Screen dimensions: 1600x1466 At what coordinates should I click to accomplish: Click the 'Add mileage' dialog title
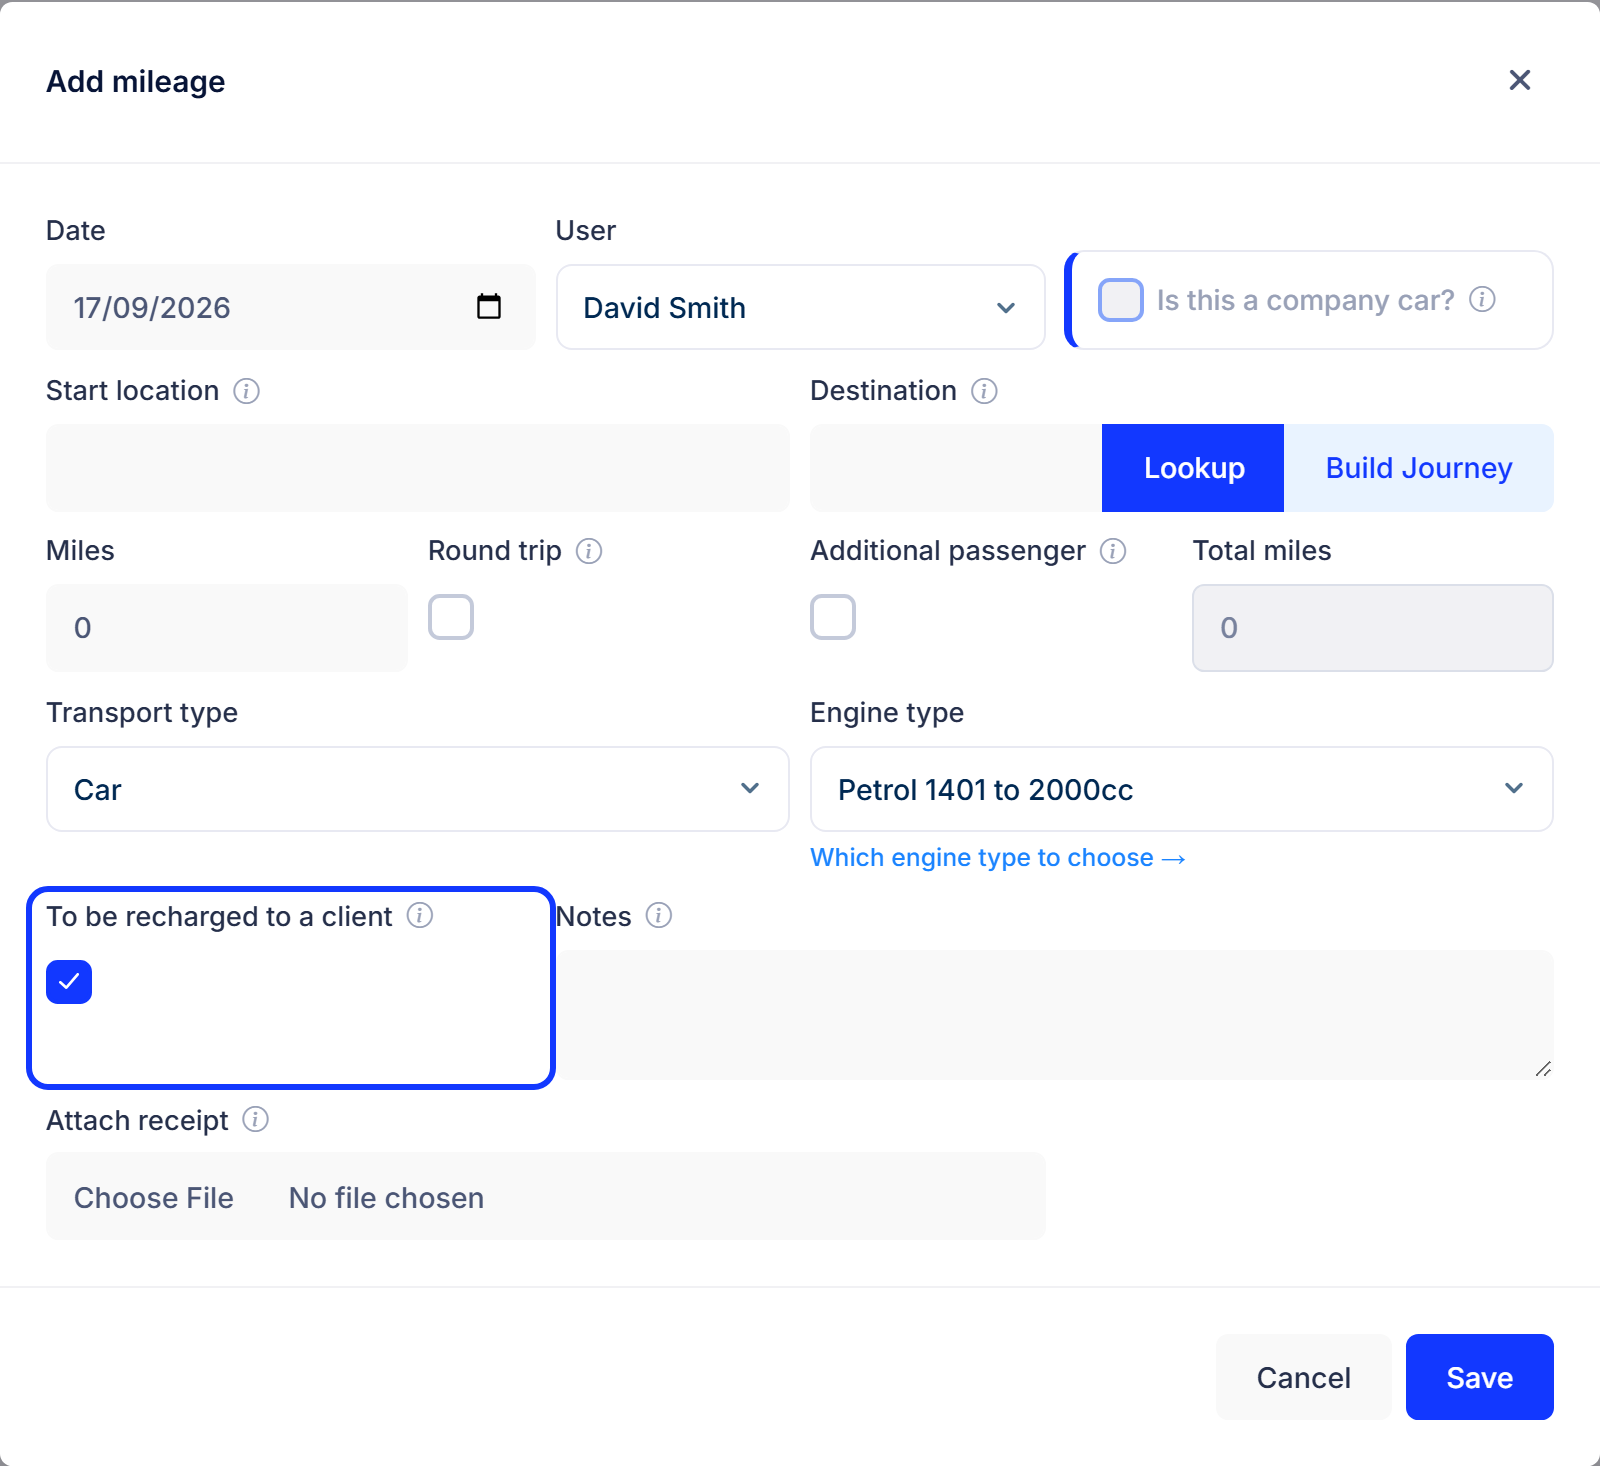coord(136,81)
